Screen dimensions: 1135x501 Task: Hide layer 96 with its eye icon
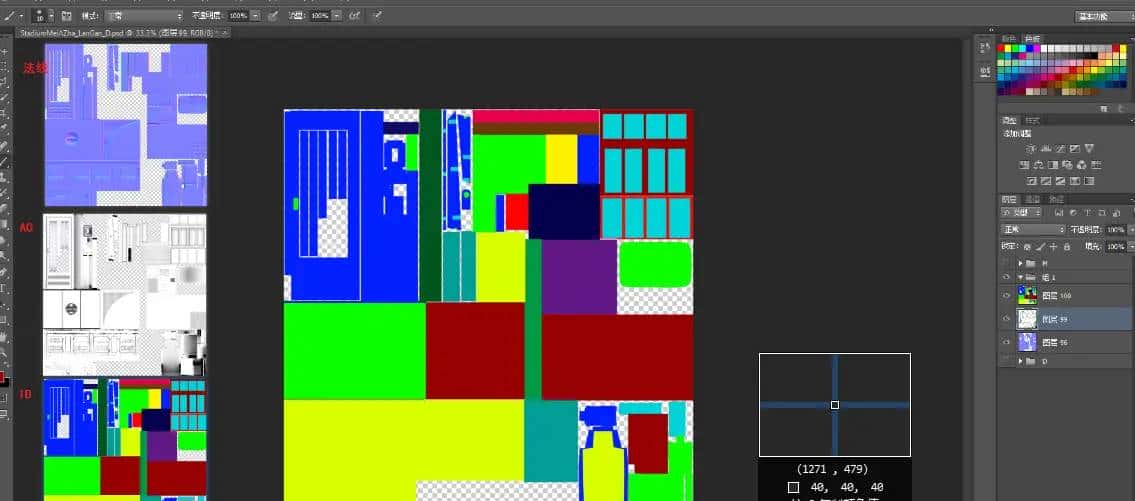(1006, 342)
